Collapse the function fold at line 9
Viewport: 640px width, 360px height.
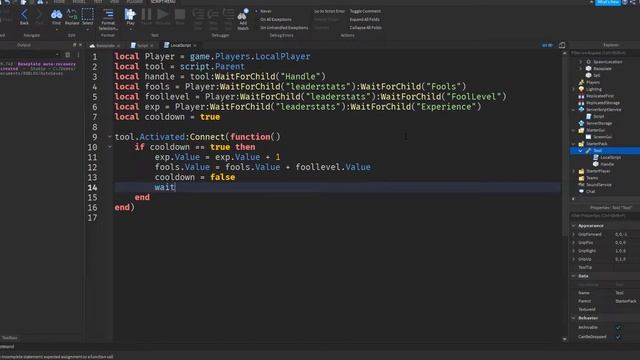point(109,137)
